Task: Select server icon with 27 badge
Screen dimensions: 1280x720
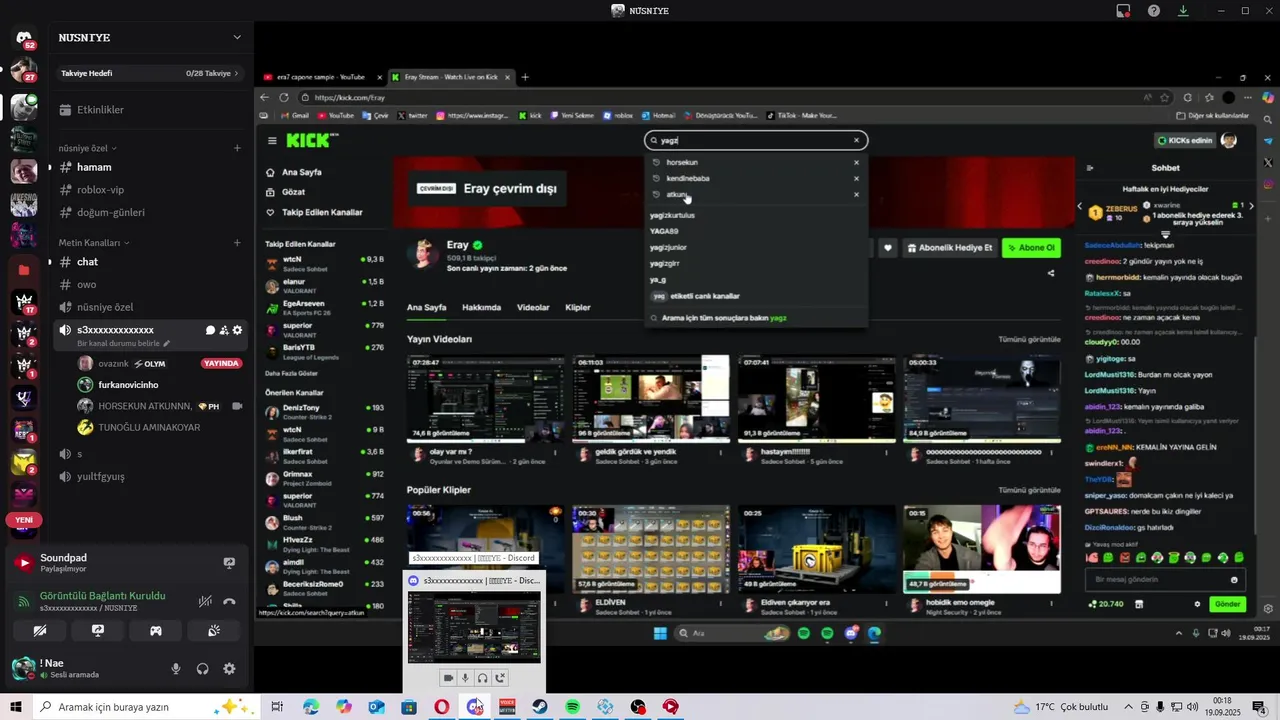Action: (24, 72)
